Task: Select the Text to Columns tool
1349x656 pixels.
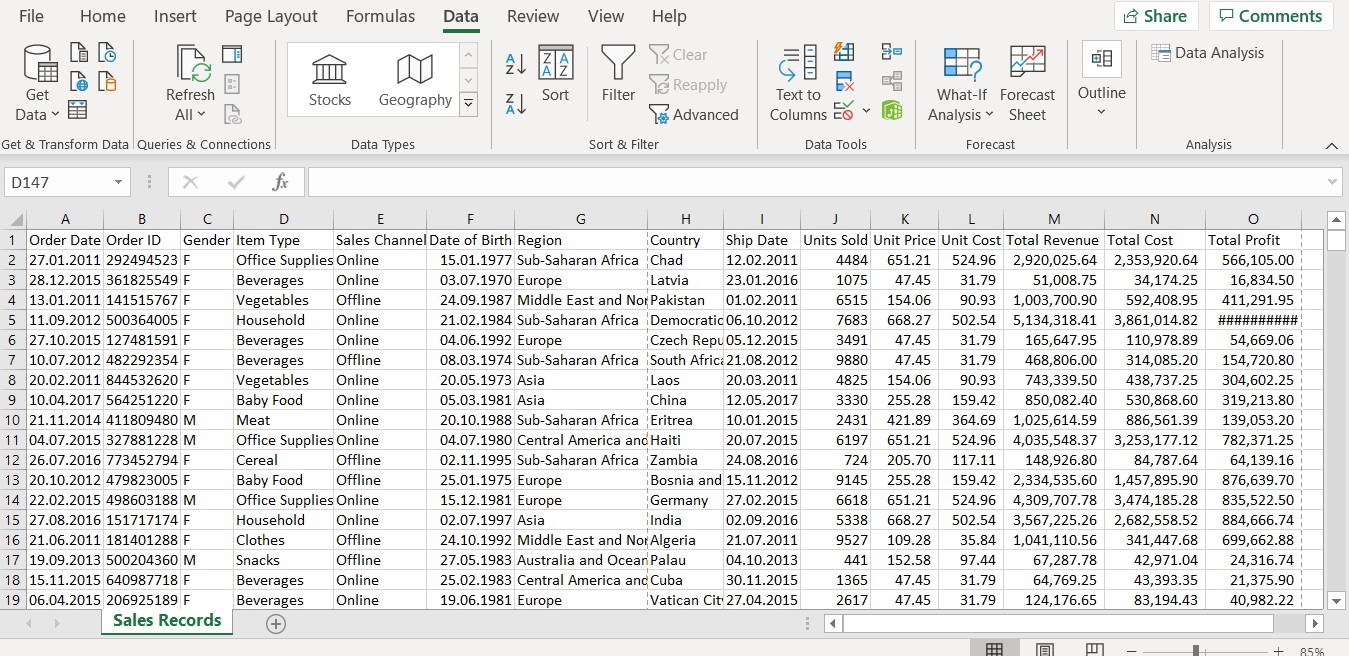Action: click(796, 80)
